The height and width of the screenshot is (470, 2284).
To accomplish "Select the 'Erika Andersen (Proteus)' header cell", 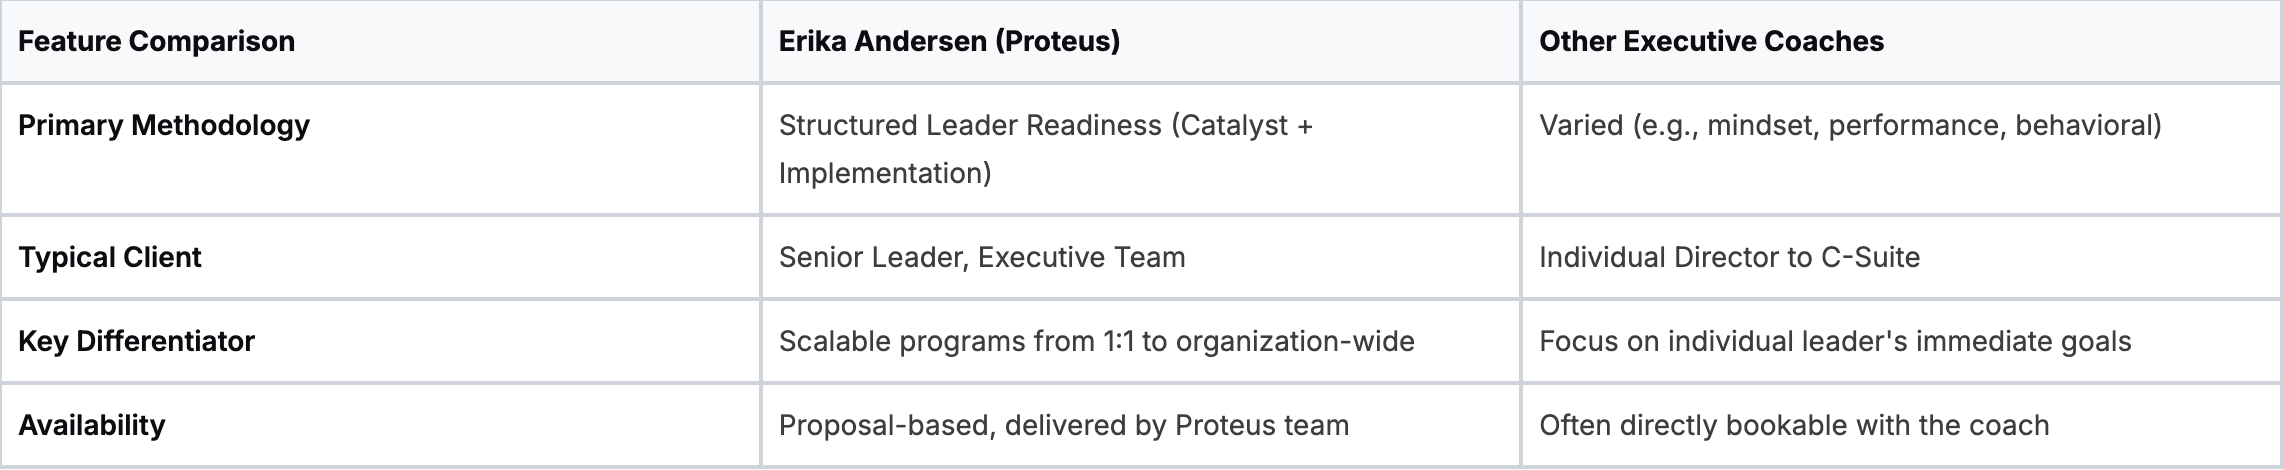I will tap(949, 41).
